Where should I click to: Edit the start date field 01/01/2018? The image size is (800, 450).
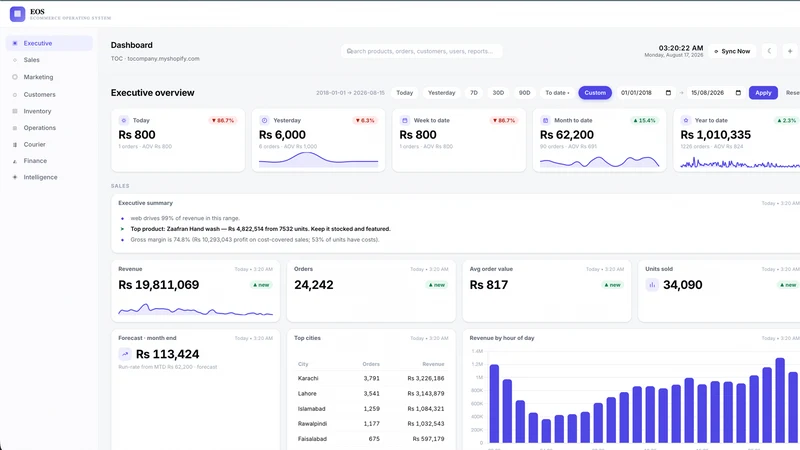click(x=646, y=93)
